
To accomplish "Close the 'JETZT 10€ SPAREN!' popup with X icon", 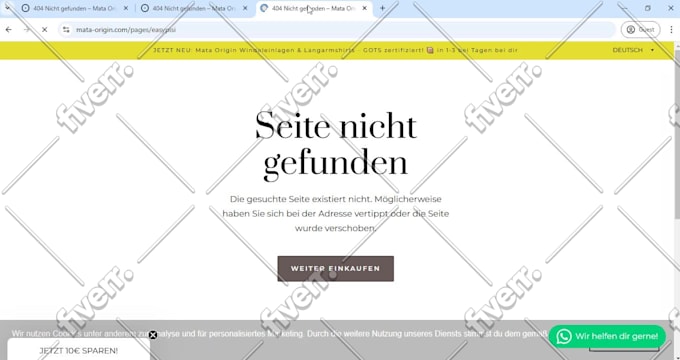I will click(x=153, y=335).
